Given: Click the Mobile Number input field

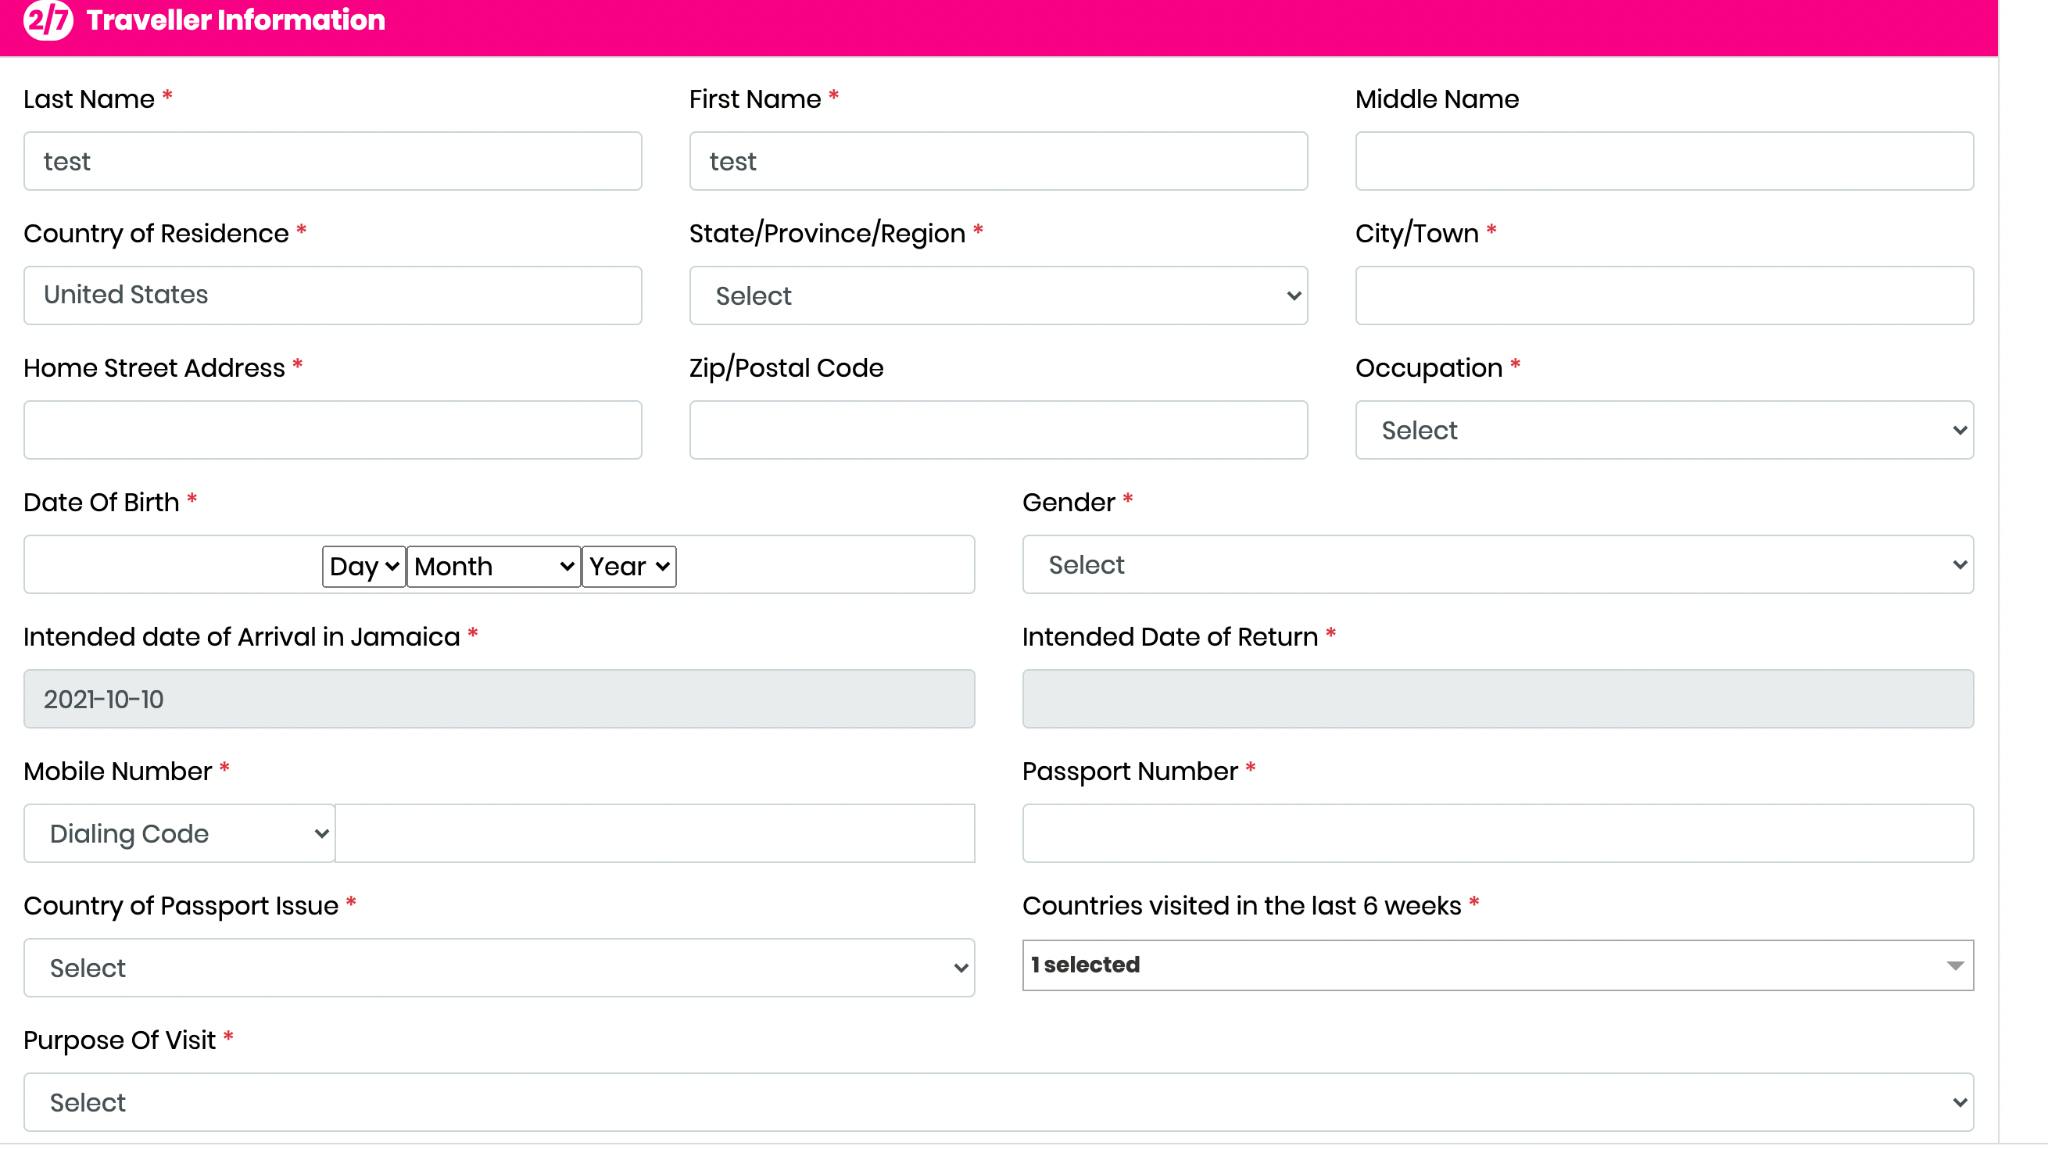Looking at the screenshot, I should point(655,833).
